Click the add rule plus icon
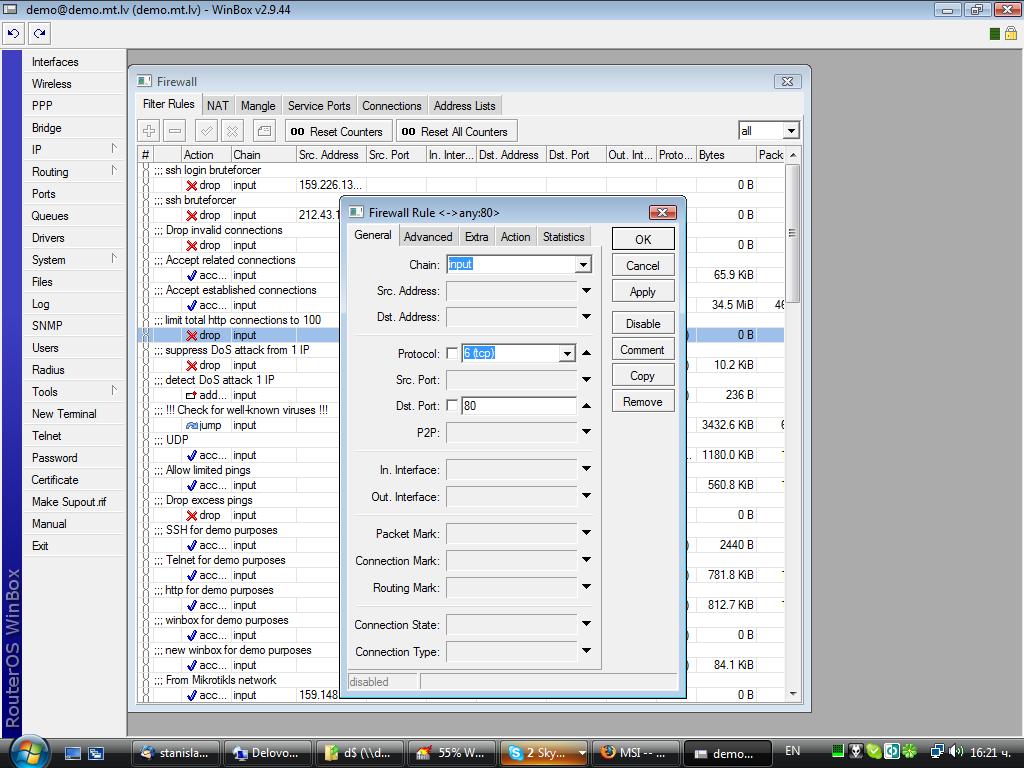The width and height of the screenshot is (1024, 768). 149,131
